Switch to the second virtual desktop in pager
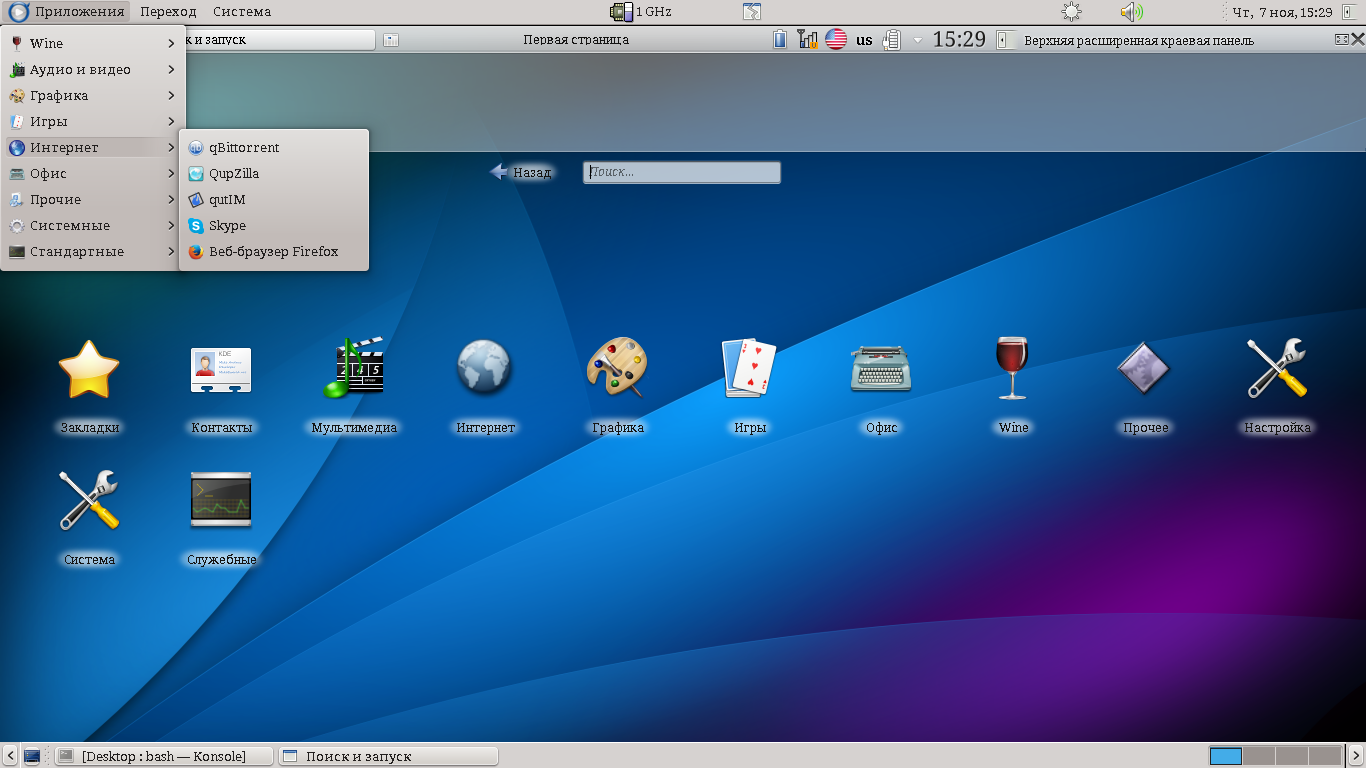This screenshot has width=1366, height=768. [1258, 756]
